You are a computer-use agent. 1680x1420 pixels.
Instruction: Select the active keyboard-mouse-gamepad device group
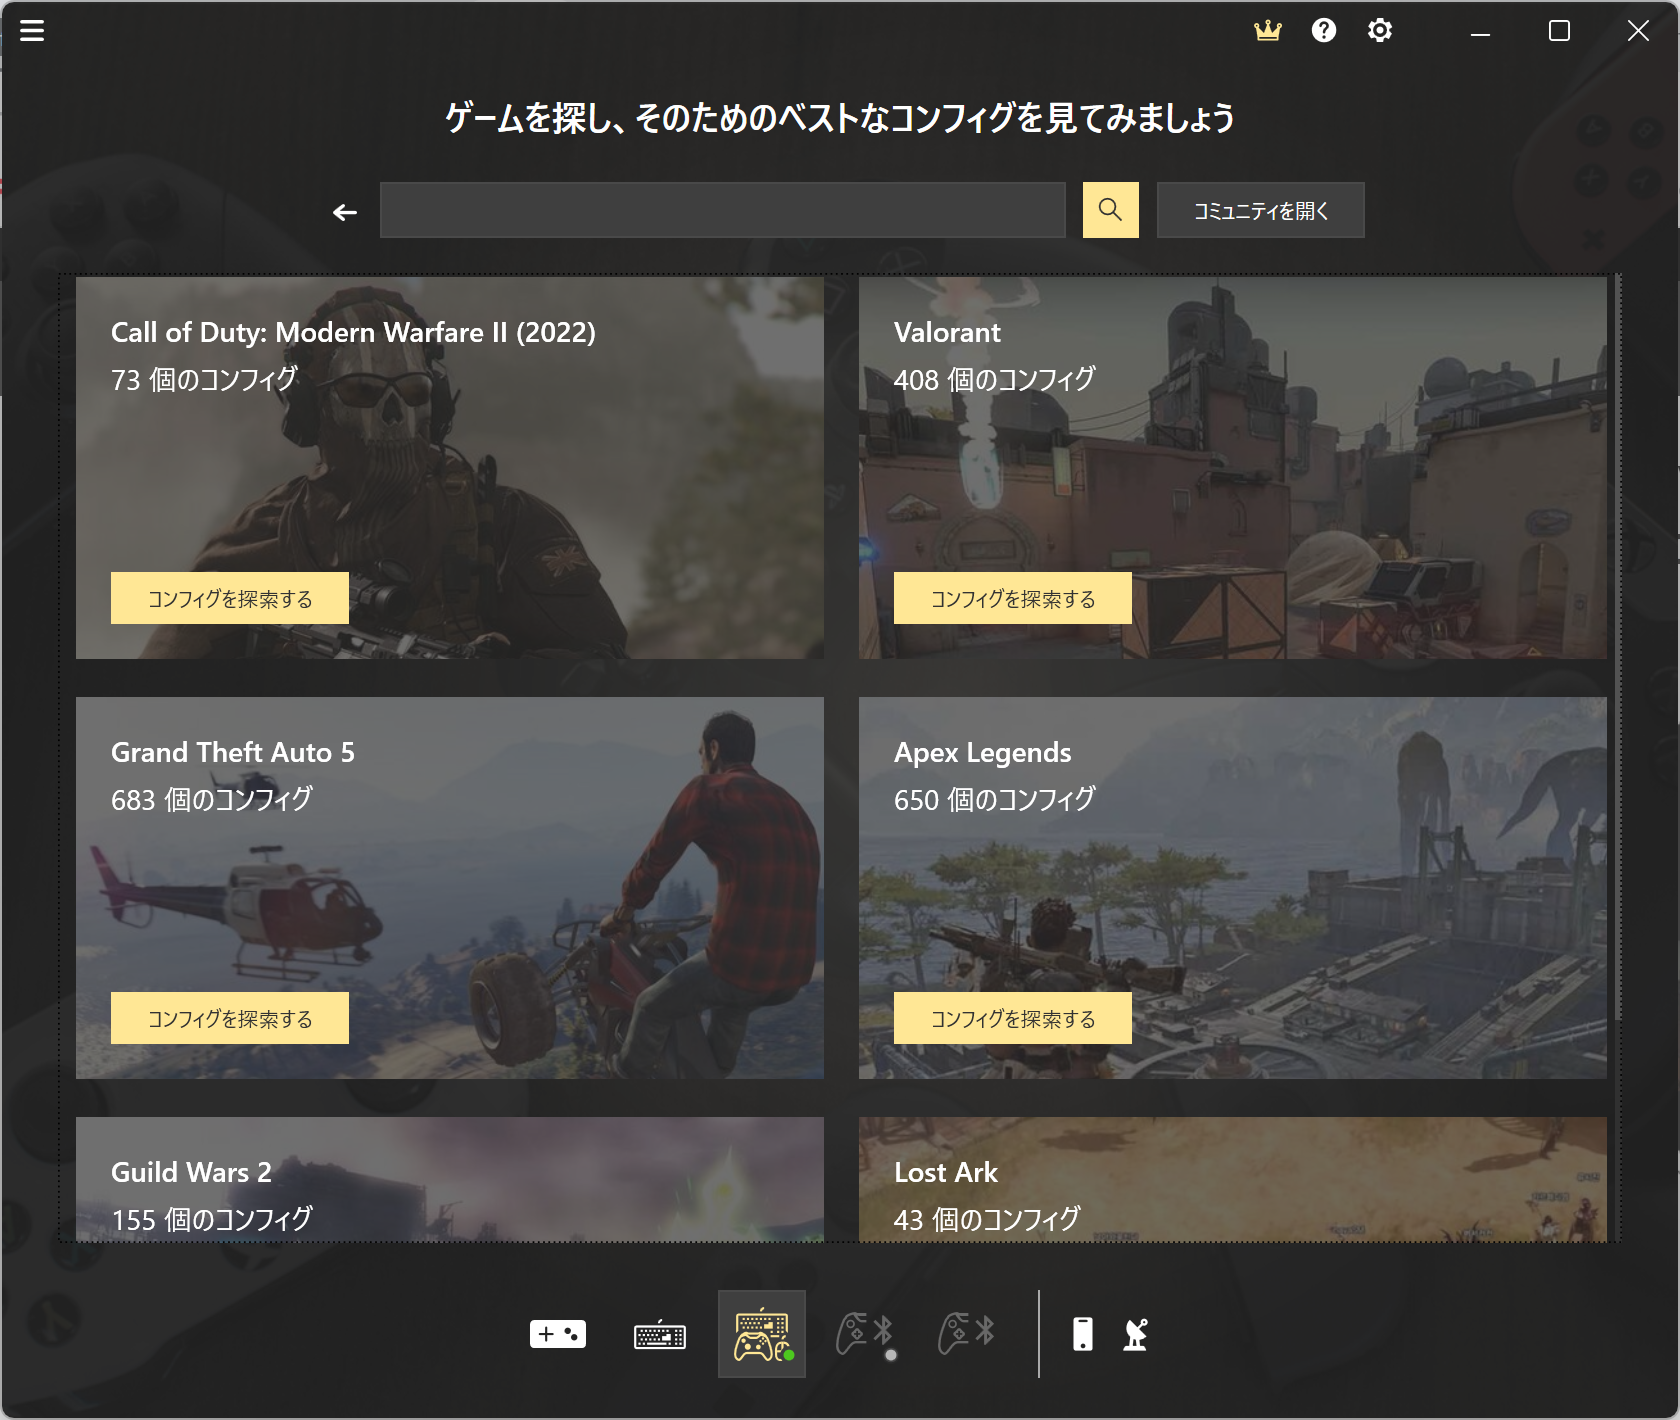(x=761, y=1334)
